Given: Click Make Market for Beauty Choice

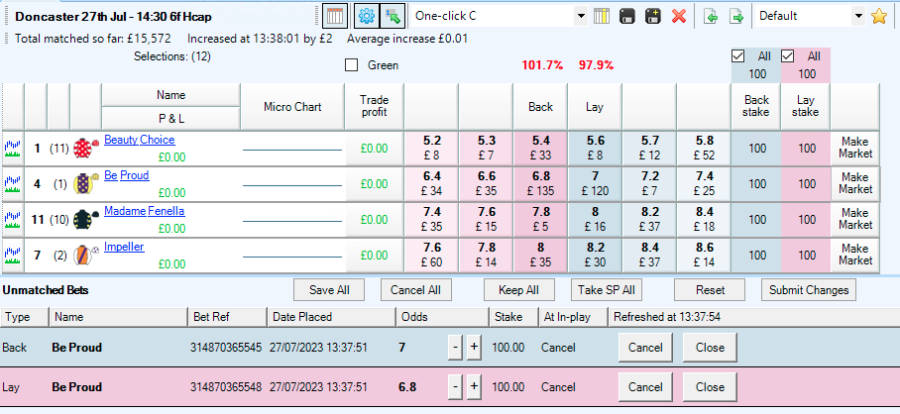Looking at the screenshot, I should click(855, 148).
